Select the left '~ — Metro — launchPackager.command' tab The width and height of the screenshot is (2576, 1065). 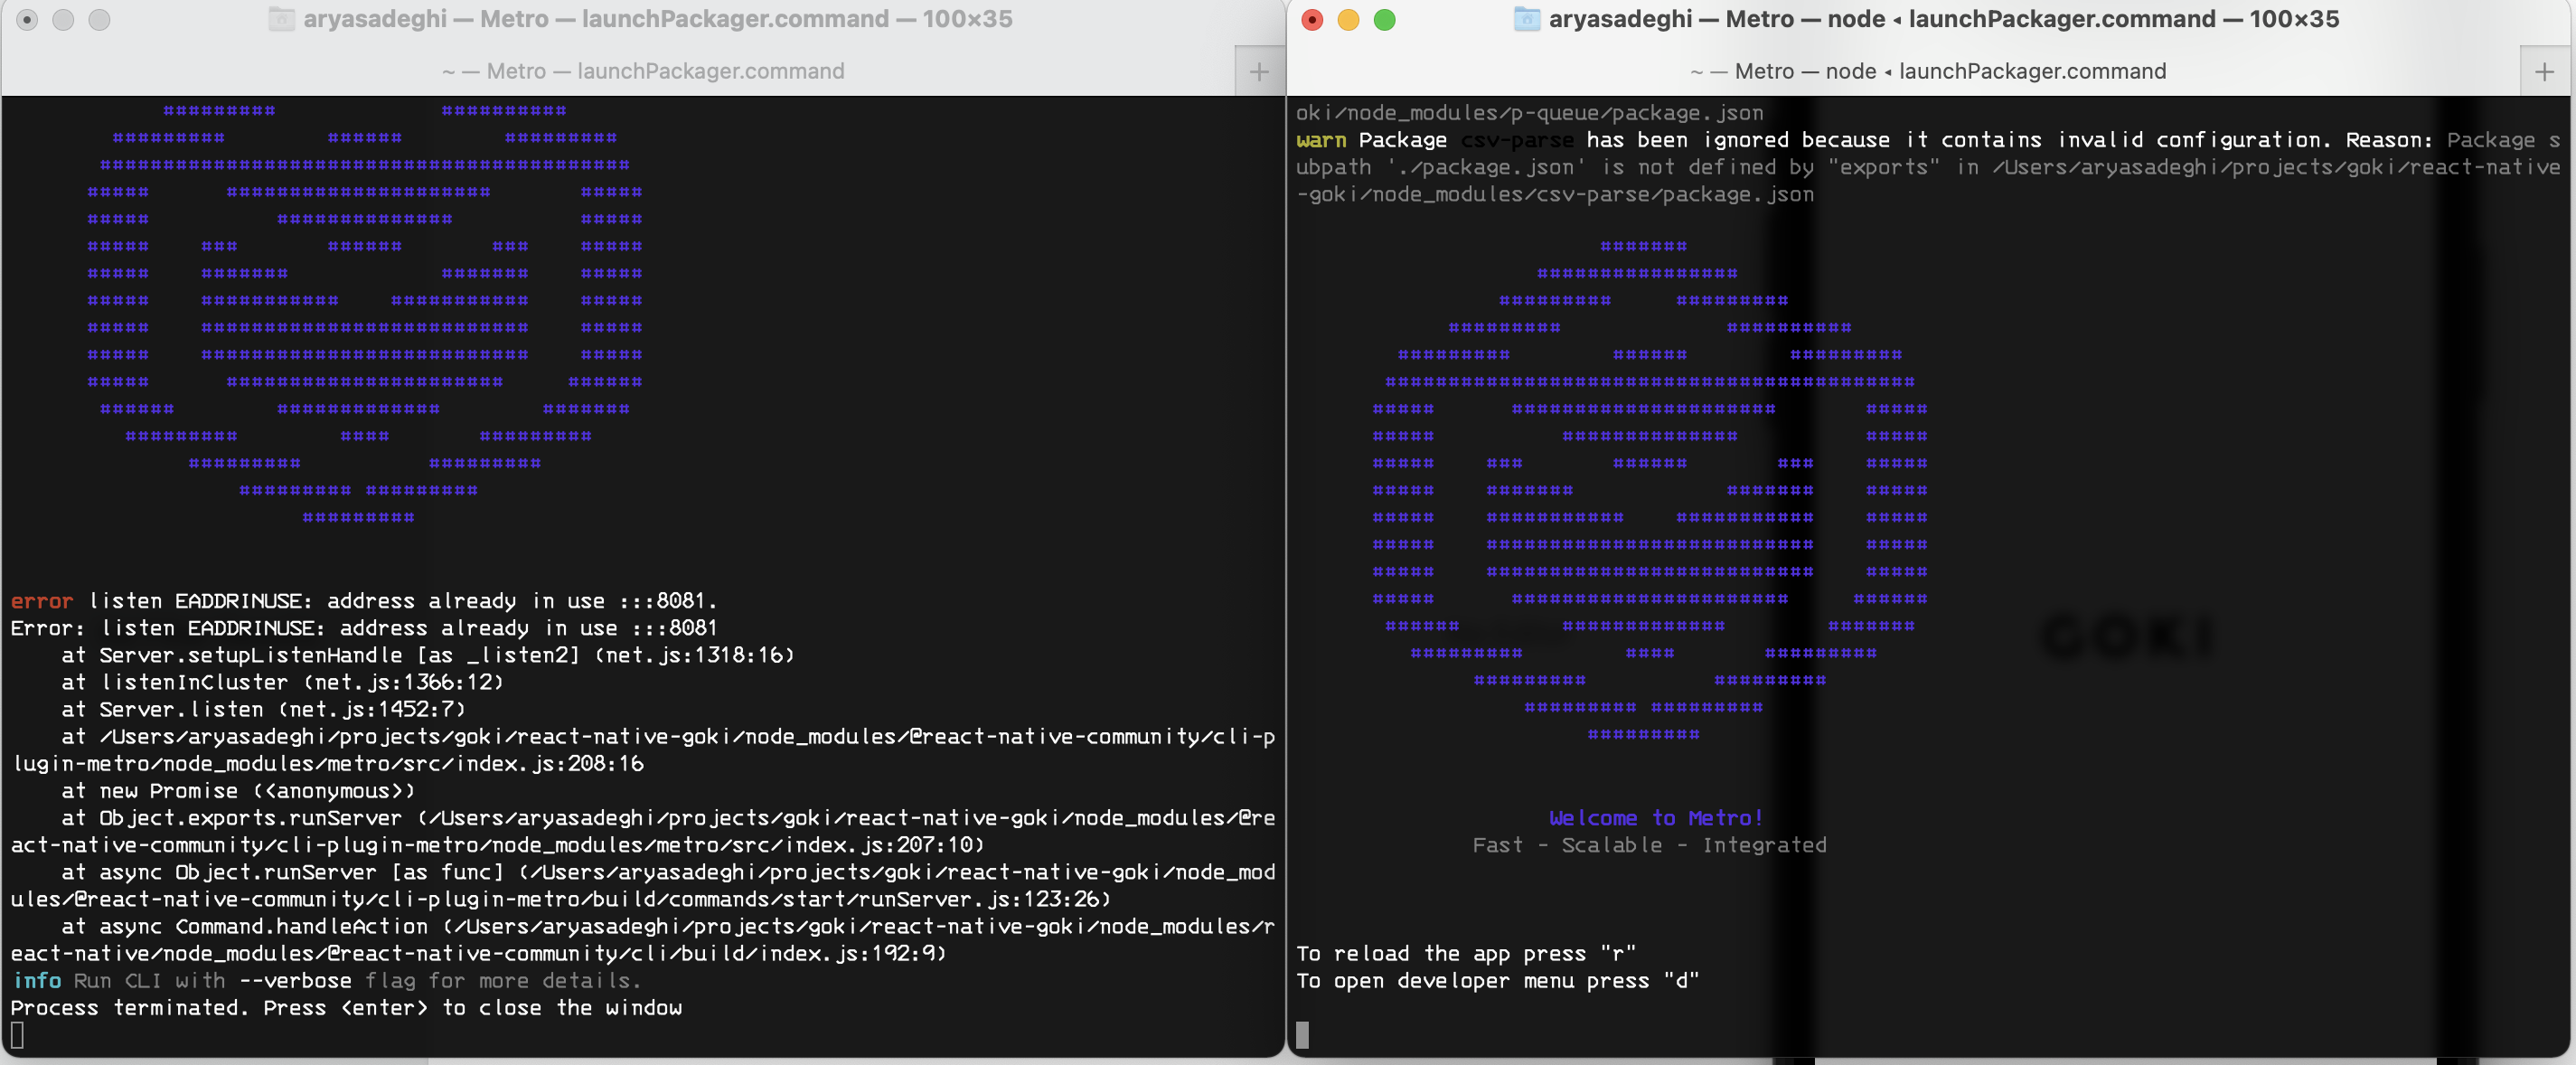(x=642, y=71)
